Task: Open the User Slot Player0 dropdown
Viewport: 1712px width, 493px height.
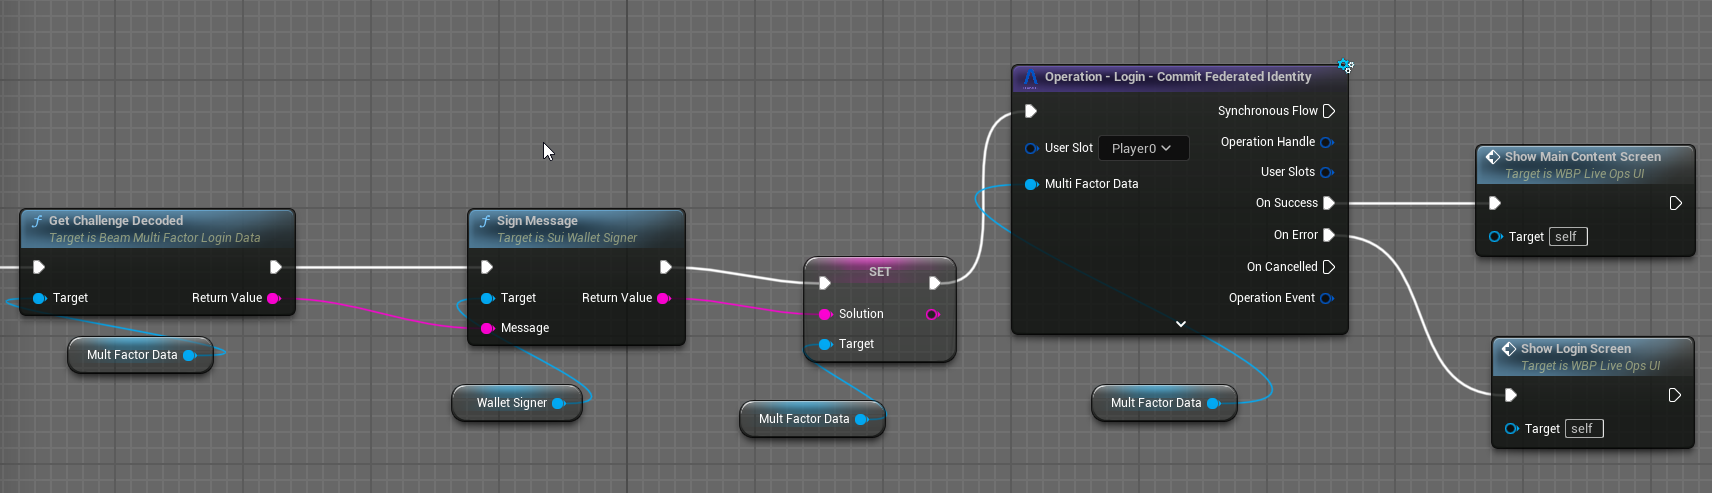Action: [1143, 148]
